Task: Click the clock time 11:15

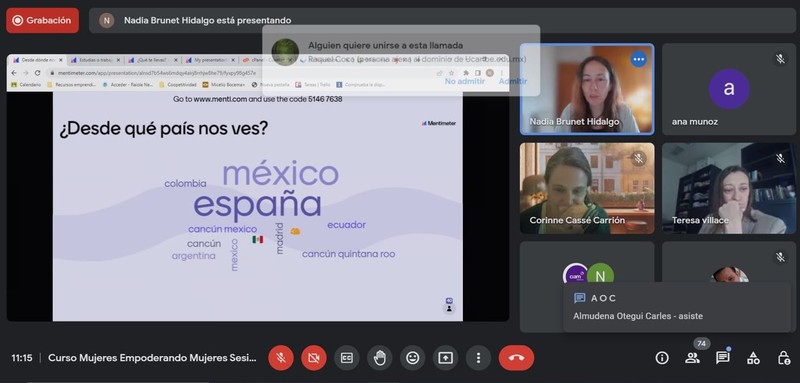Action: point(22,358)
